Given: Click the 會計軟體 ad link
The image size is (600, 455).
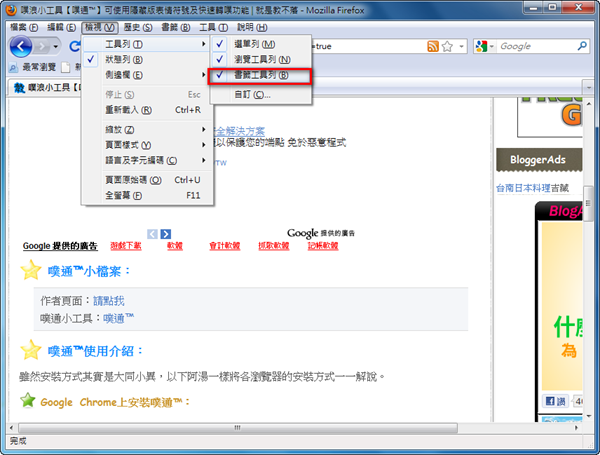Looking at the screenshot, I should [x=224, y=246].
